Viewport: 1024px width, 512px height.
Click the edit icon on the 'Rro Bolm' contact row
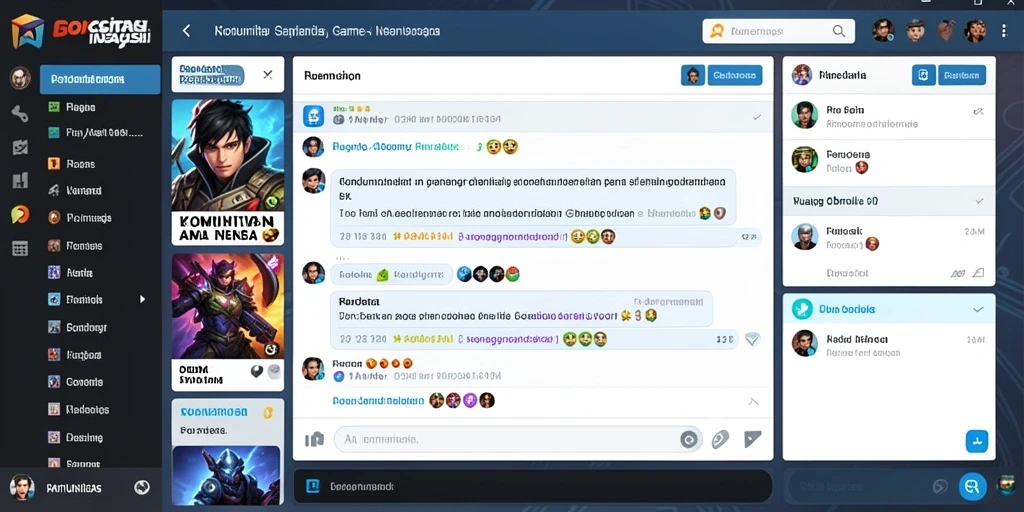978,112
